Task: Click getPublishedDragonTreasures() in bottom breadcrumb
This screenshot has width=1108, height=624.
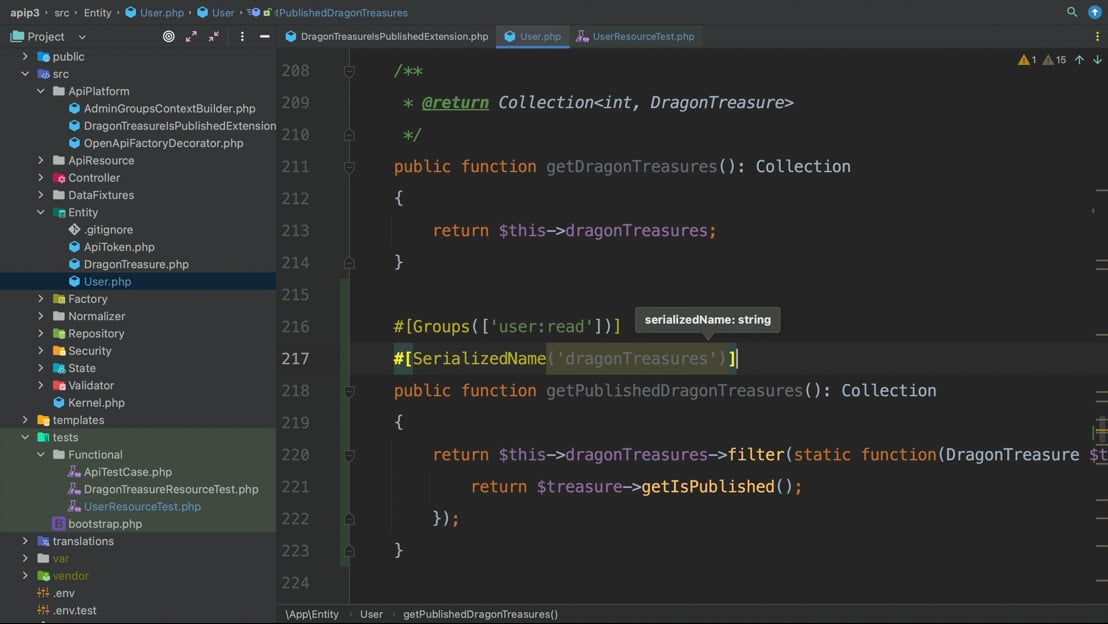Action: click(x=481, y=614)
